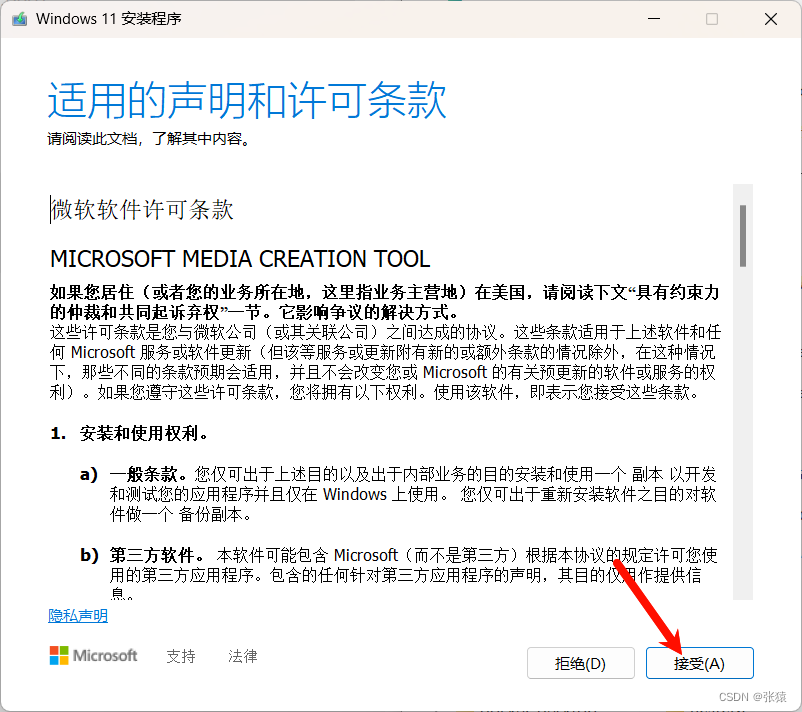Click the heading 微软软件许可条款
Viewport: 802px width, 712px height.
pos(142,210)
